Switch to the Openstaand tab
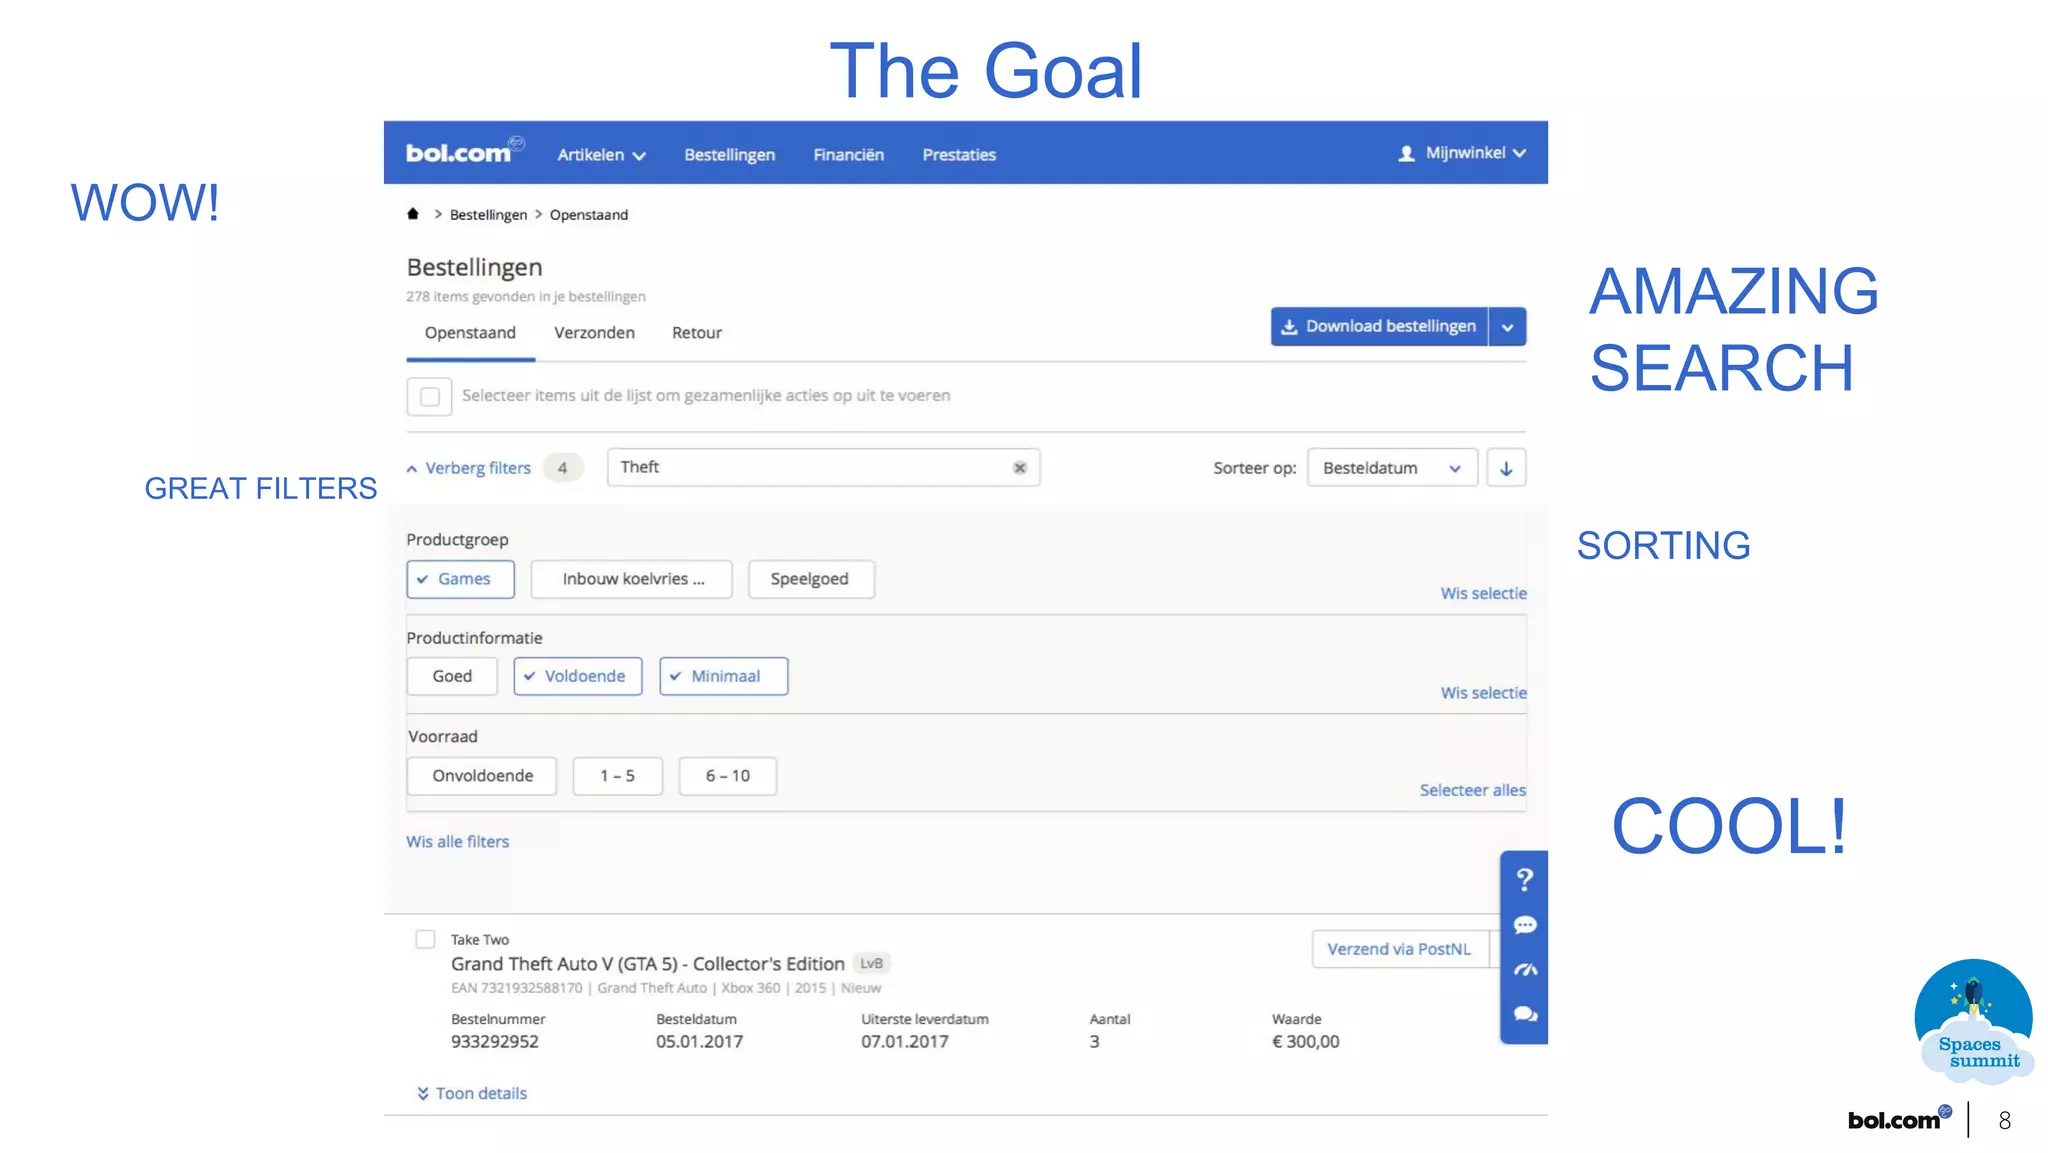 pos(470,333)
